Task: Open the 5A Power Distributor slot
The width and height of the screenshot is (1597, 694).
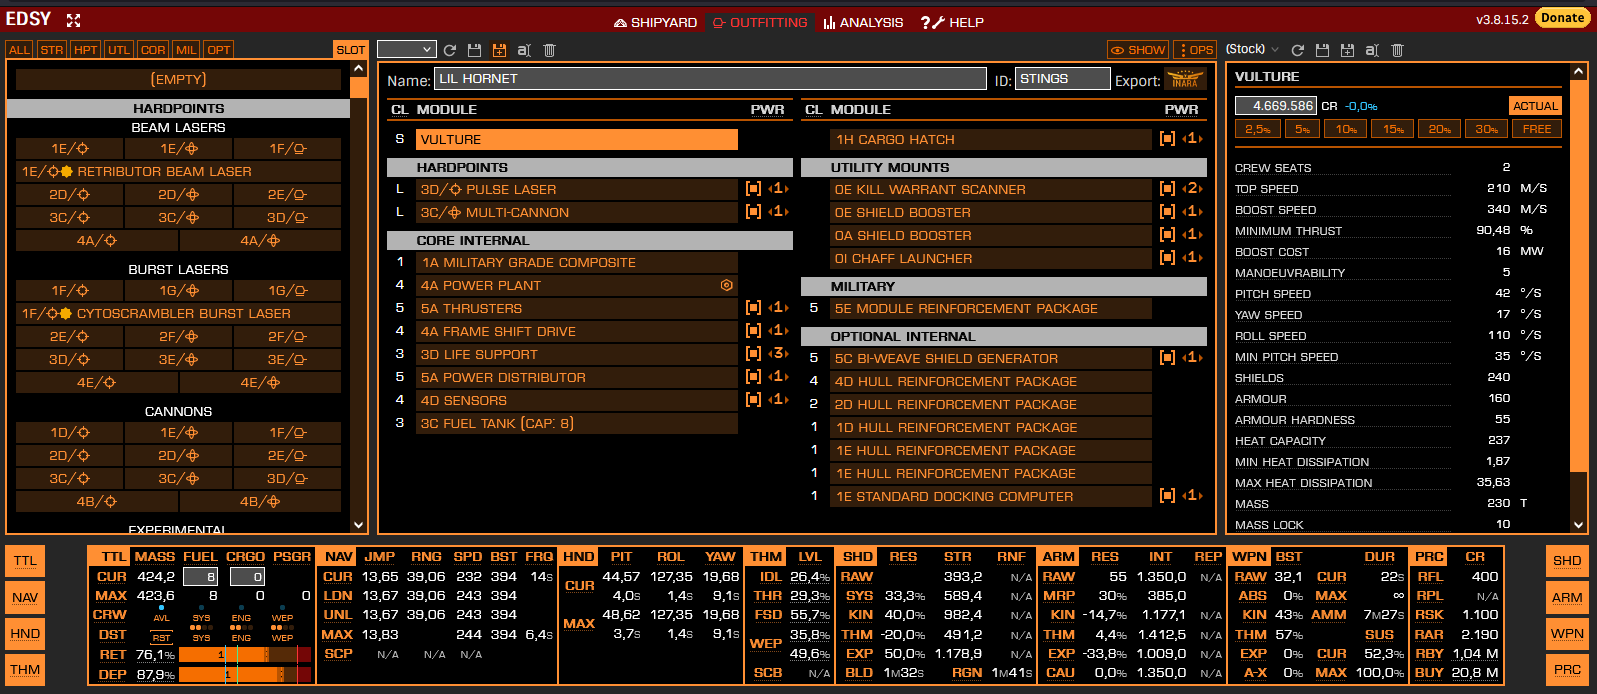Action: click(577, 378)
